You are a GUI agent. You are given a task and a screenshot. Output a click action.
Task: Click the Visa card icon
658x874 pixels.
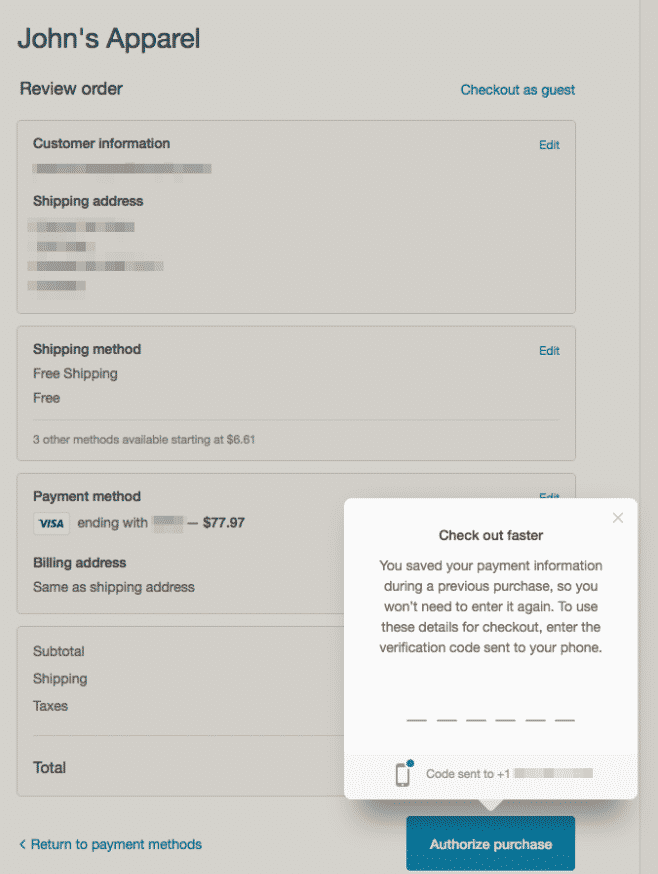(51, 523)
